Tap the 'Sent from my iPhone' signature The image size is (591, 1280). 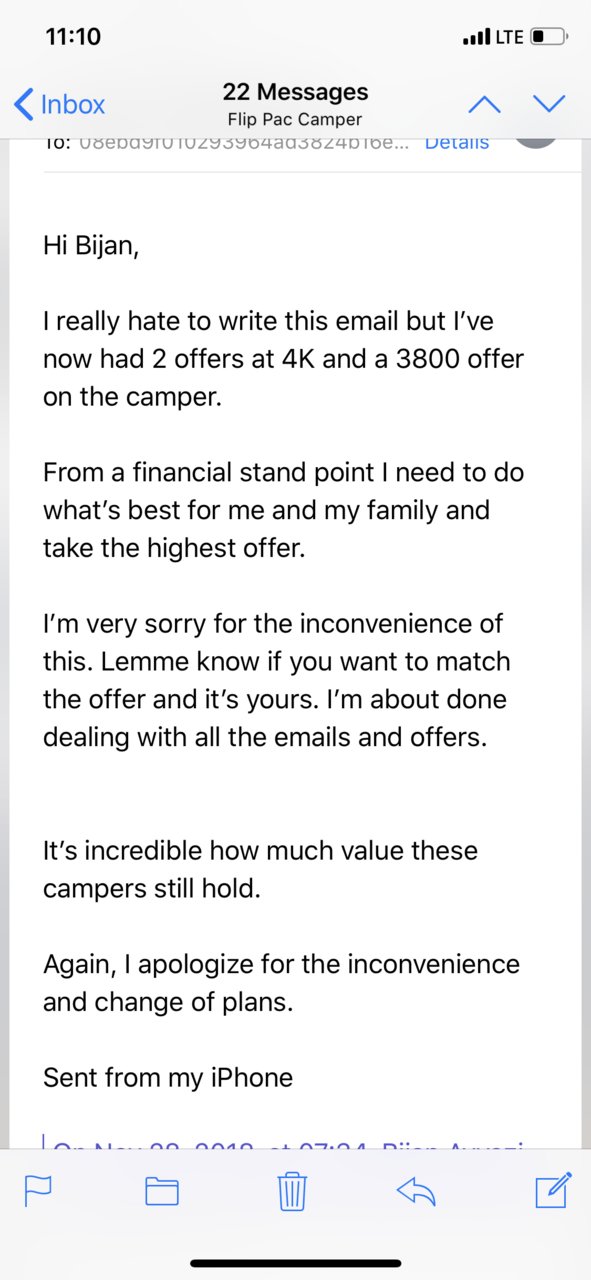coord(168,1077)
